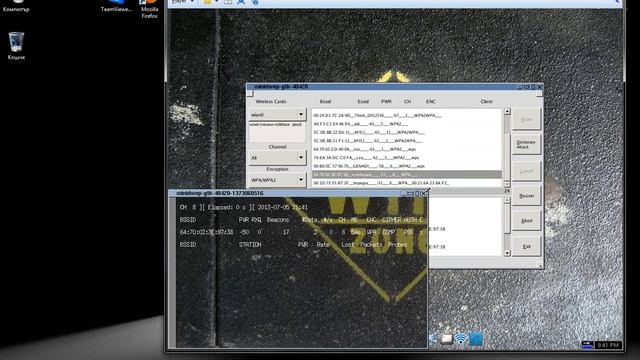Screen dimensions: 640x360
Task: Select network row 00:24:D1:7C:2A:9D
Action: [407, 116]
